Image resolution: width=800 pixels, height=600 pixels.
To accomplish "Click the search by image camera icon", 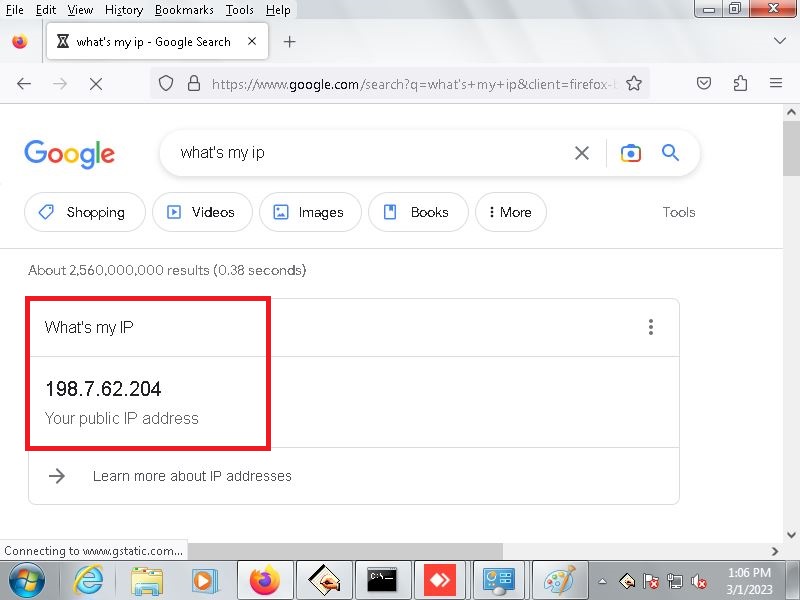I will coord(630,153).
